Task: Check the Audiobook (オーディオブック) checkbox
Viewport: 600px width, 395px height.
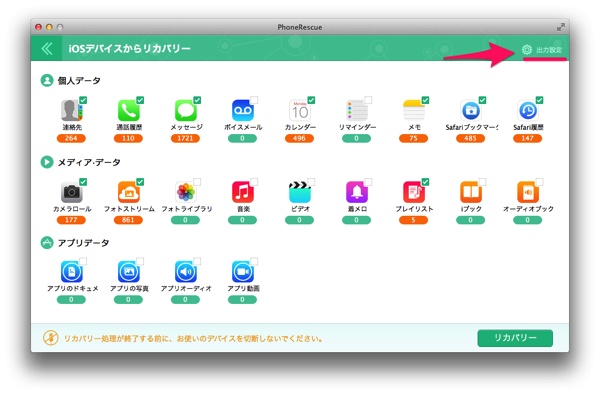Action: click(x=539, y=181)
